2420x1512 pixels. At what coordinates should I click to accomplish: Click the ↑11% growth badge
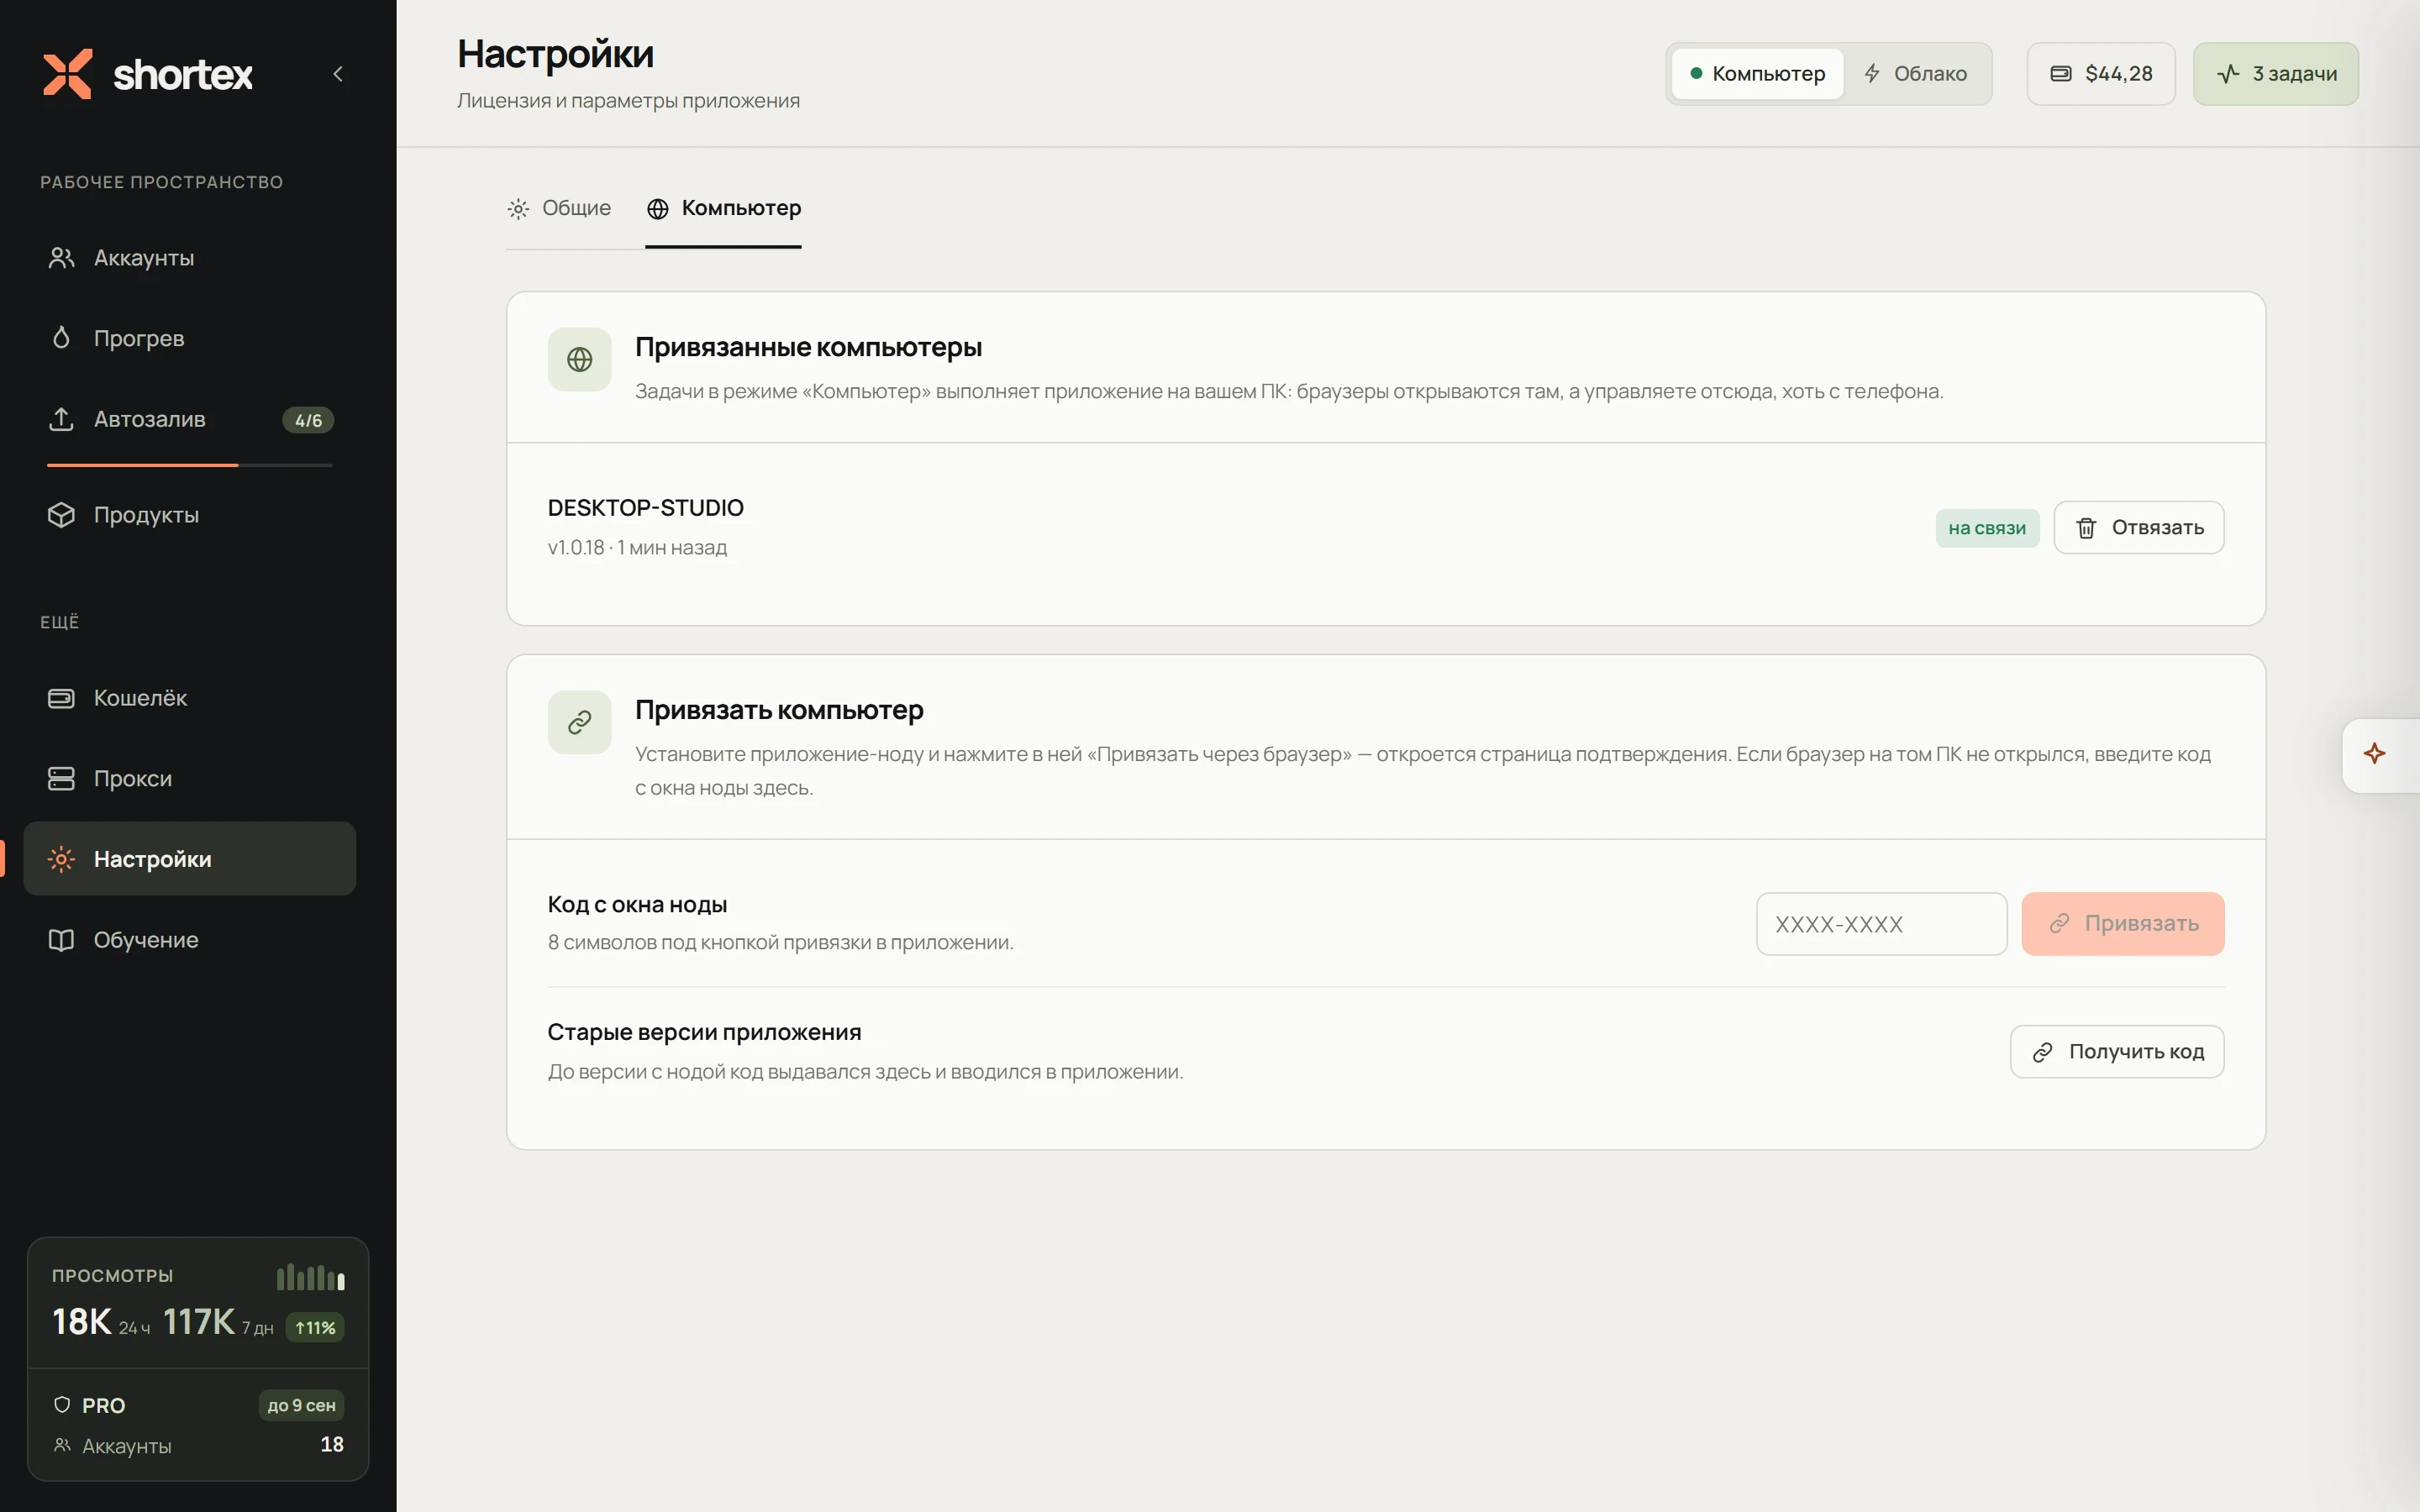click(x=315, y=1328)
